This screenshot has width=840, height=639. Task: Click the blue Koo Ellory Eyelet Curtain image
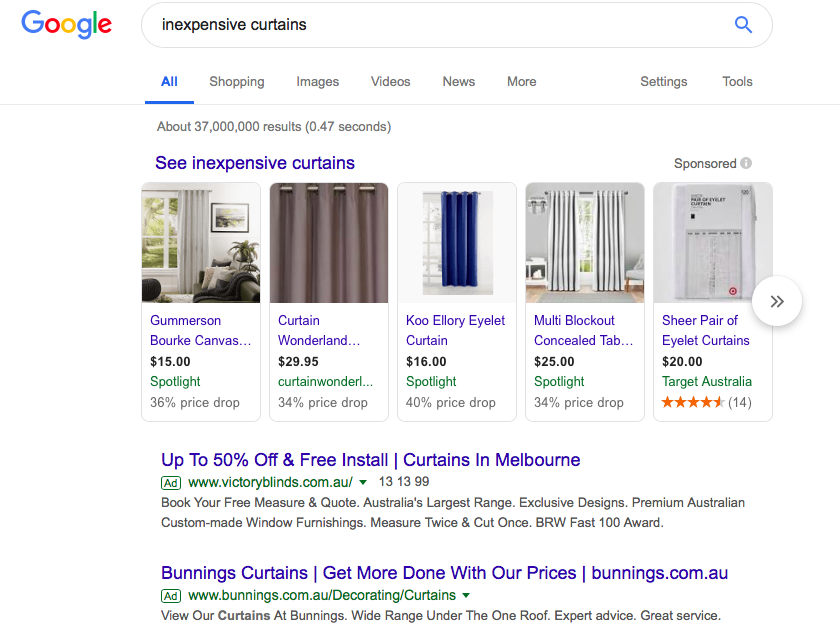[x=457, y=243]
